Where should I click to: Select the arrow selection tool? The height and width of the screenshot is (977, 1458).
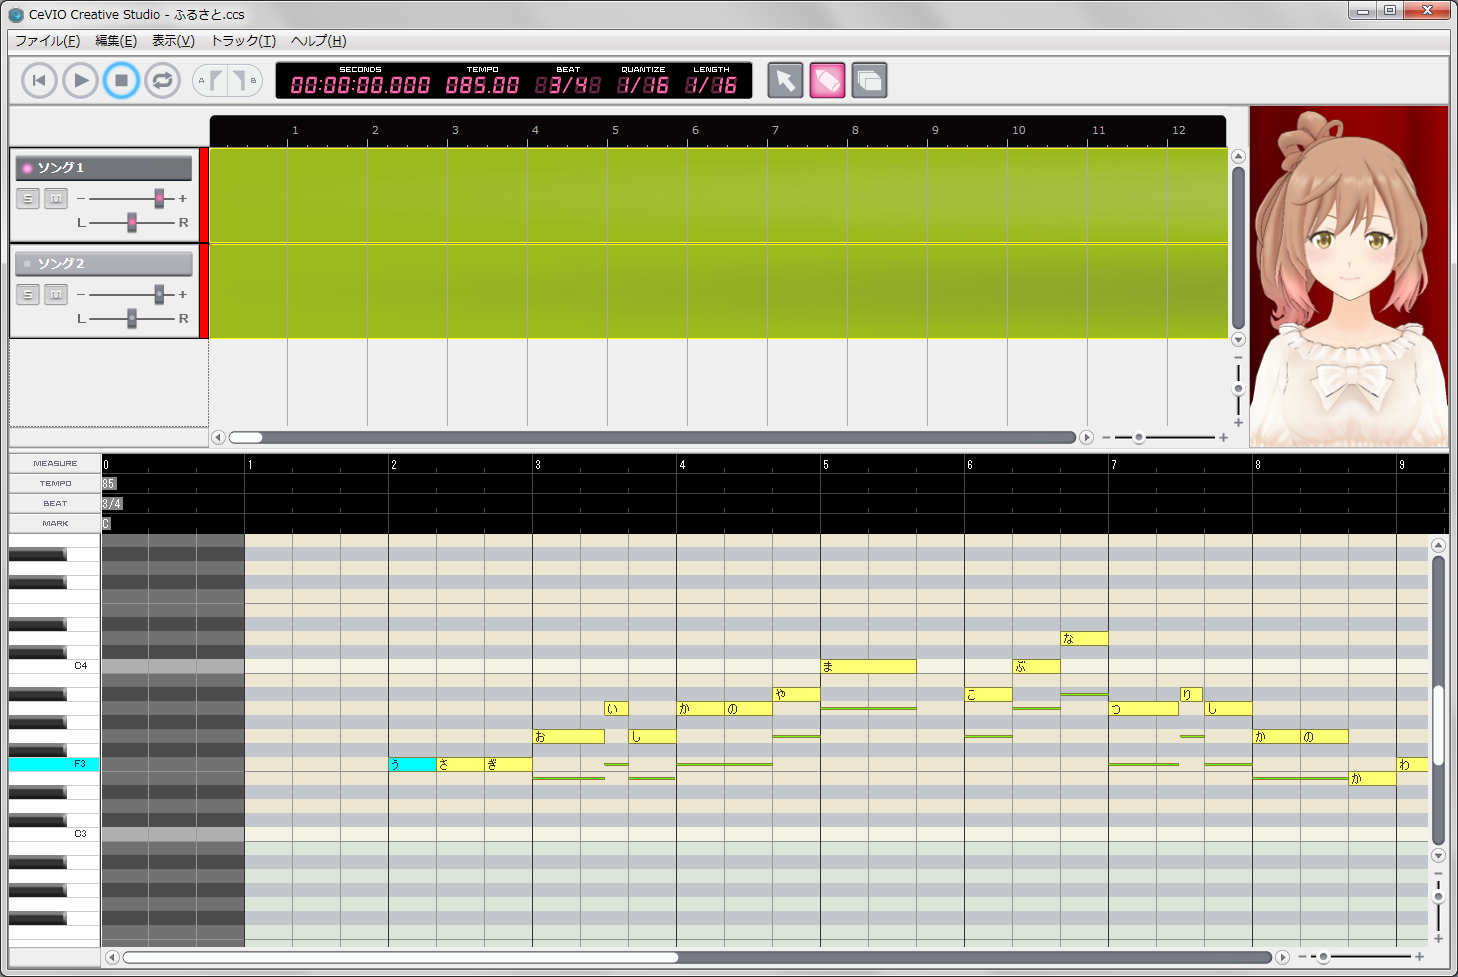coord(785,80)
